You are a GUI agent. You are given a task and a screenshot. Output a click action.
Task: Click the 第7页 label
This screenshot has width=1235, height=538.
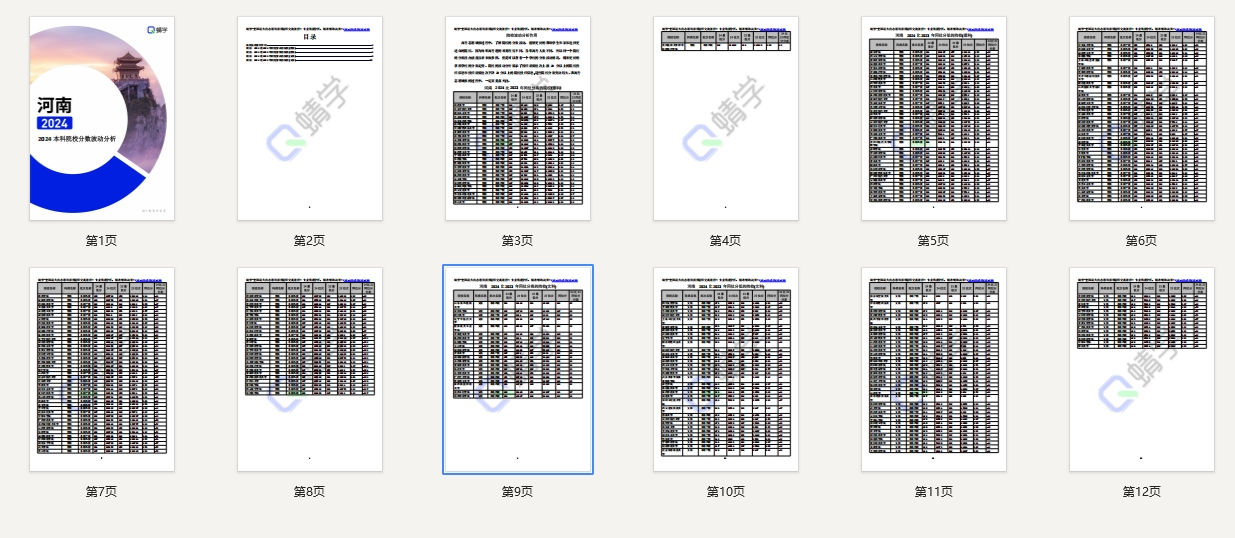(101, 491)
